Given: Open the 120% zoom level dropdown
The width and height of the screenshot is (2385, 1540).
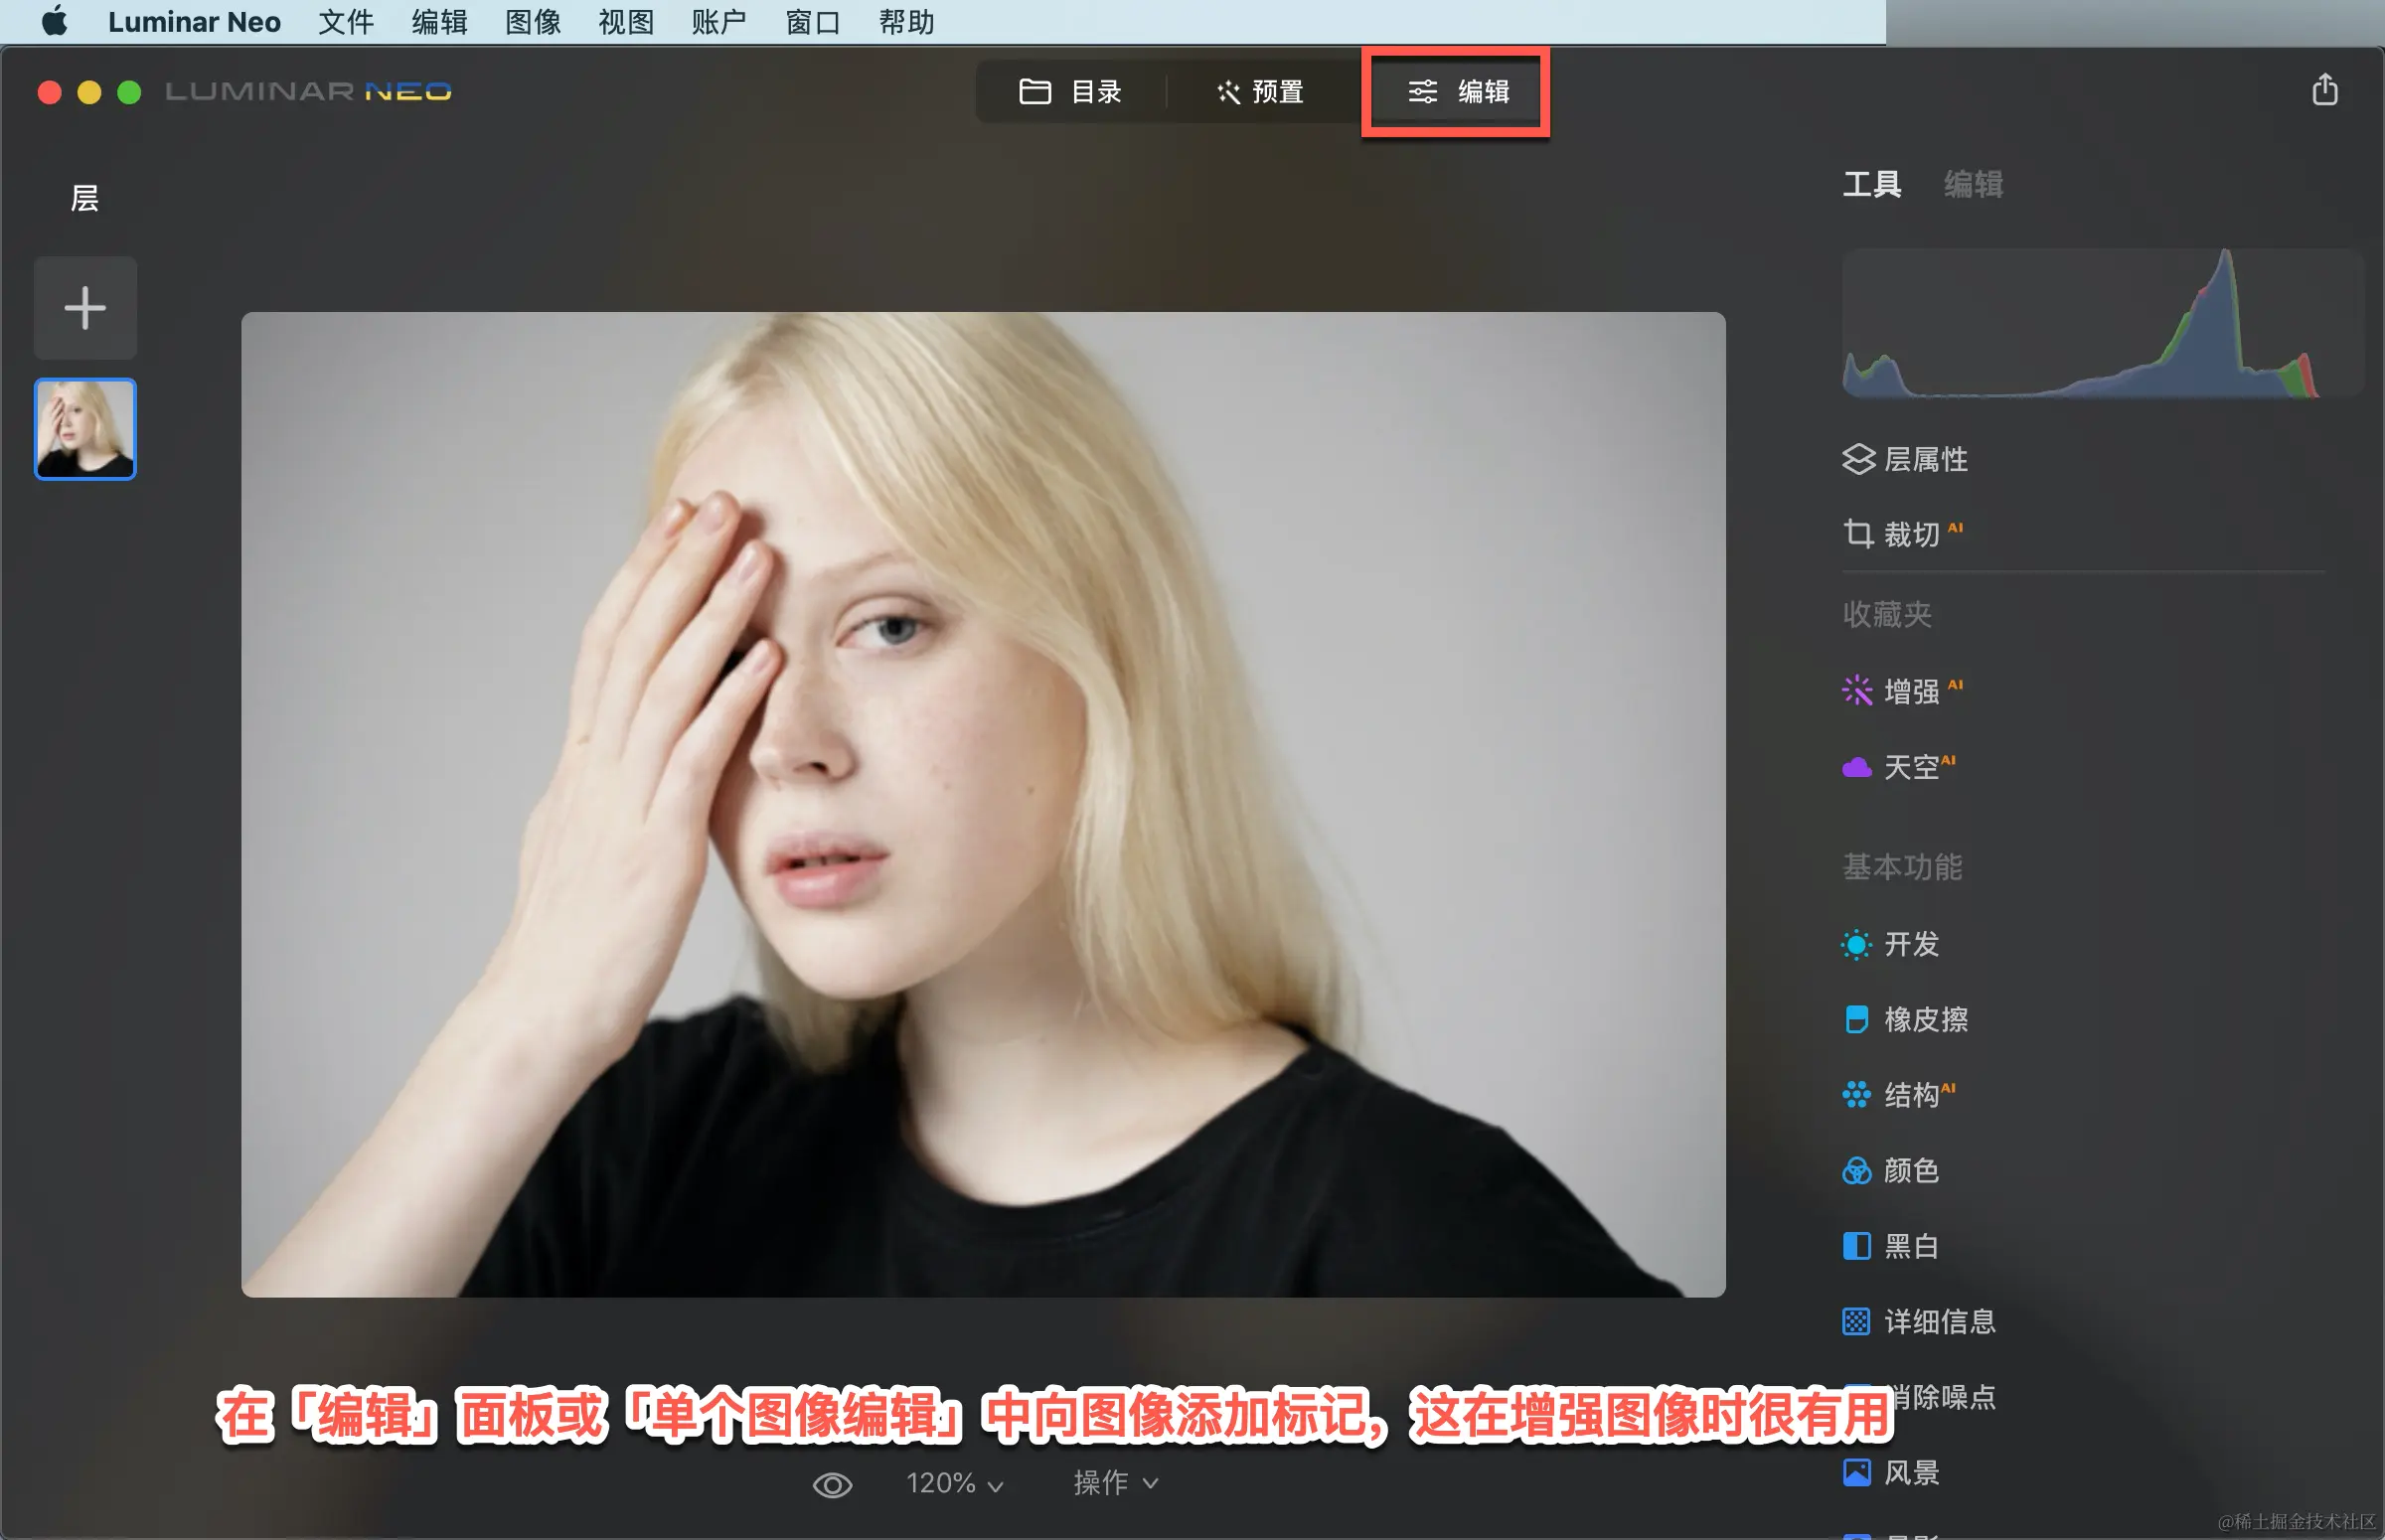Looking at the screenshot, I should point(954,1483).
